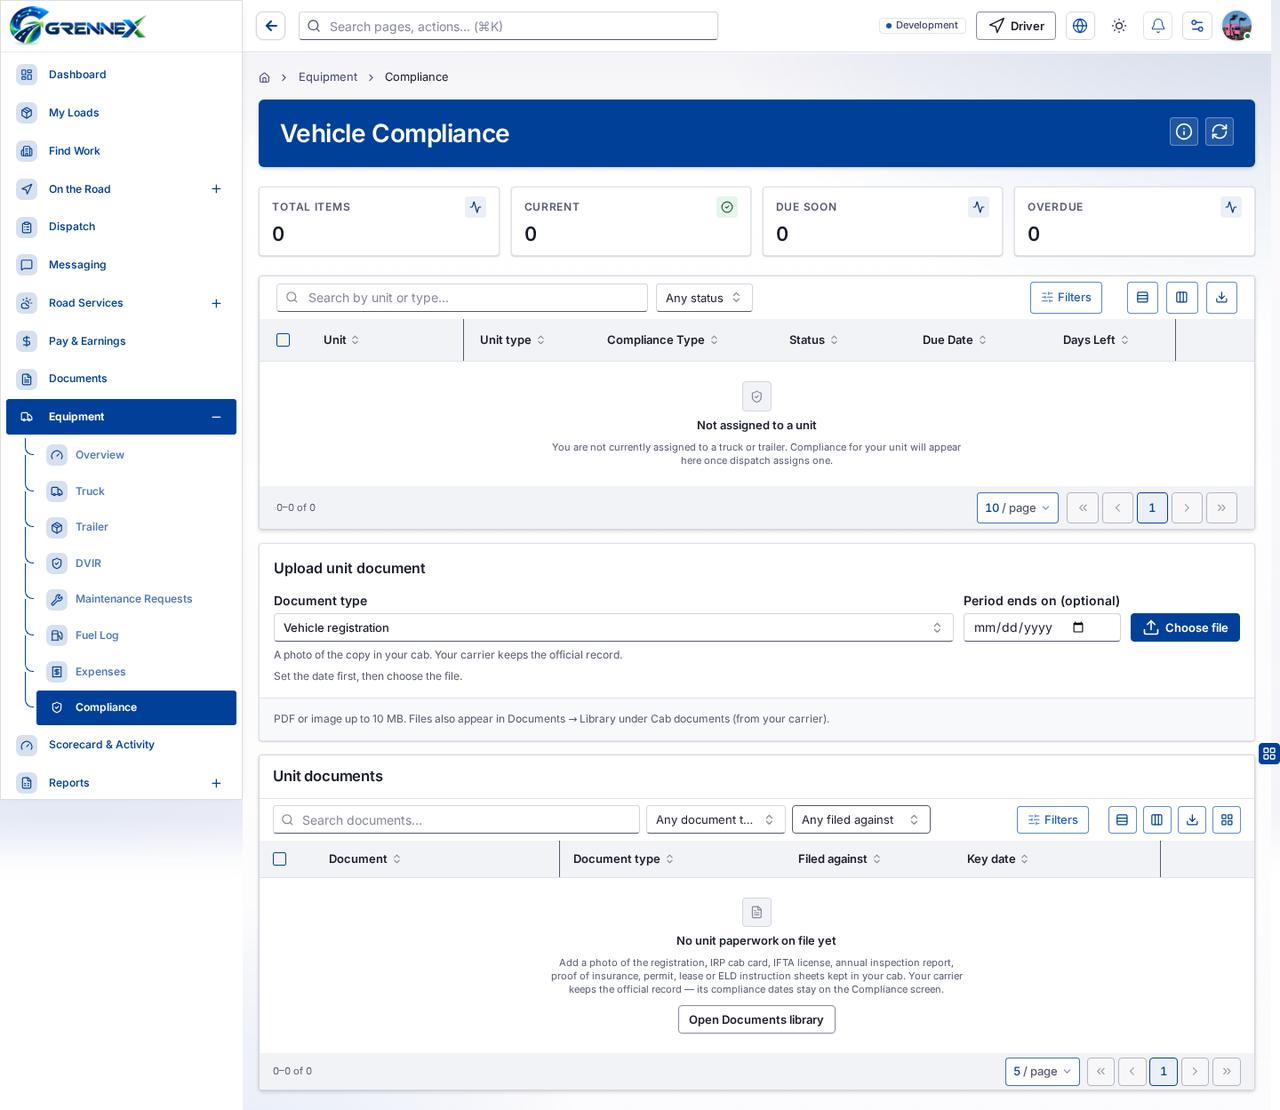The height and width of the screenshot is (1110, 1280).
Task: Expand On the Road submenu
Action: 216,189
